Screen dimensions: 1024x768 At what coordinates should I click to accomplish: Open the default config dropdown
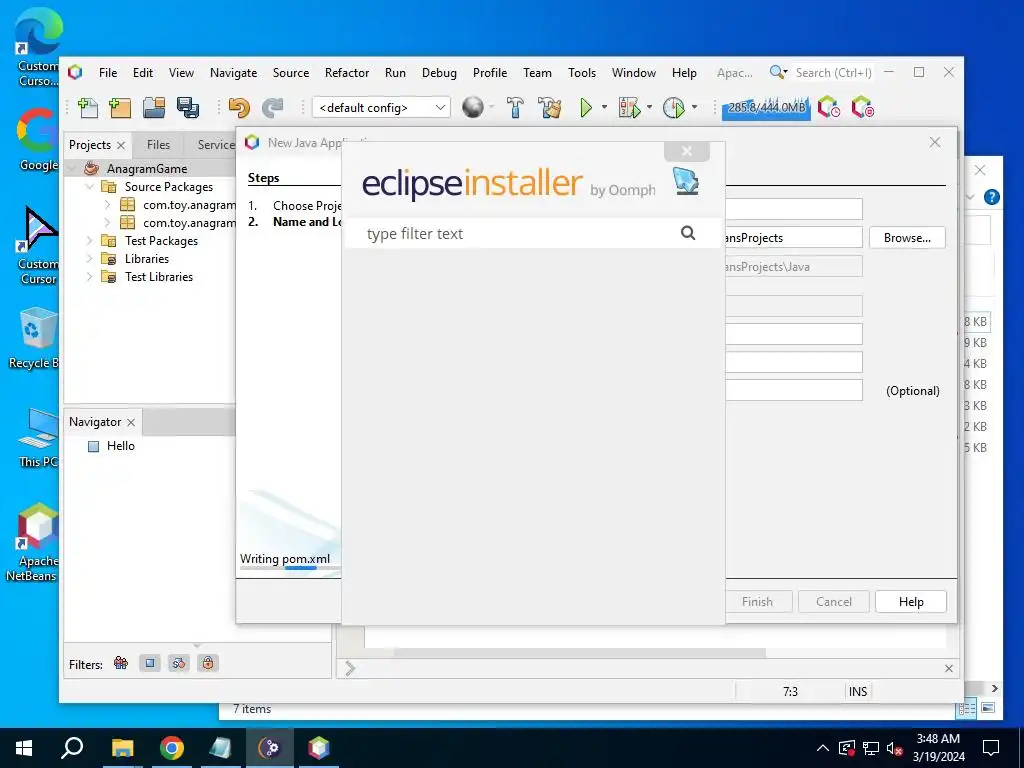(x=381, y=108)
